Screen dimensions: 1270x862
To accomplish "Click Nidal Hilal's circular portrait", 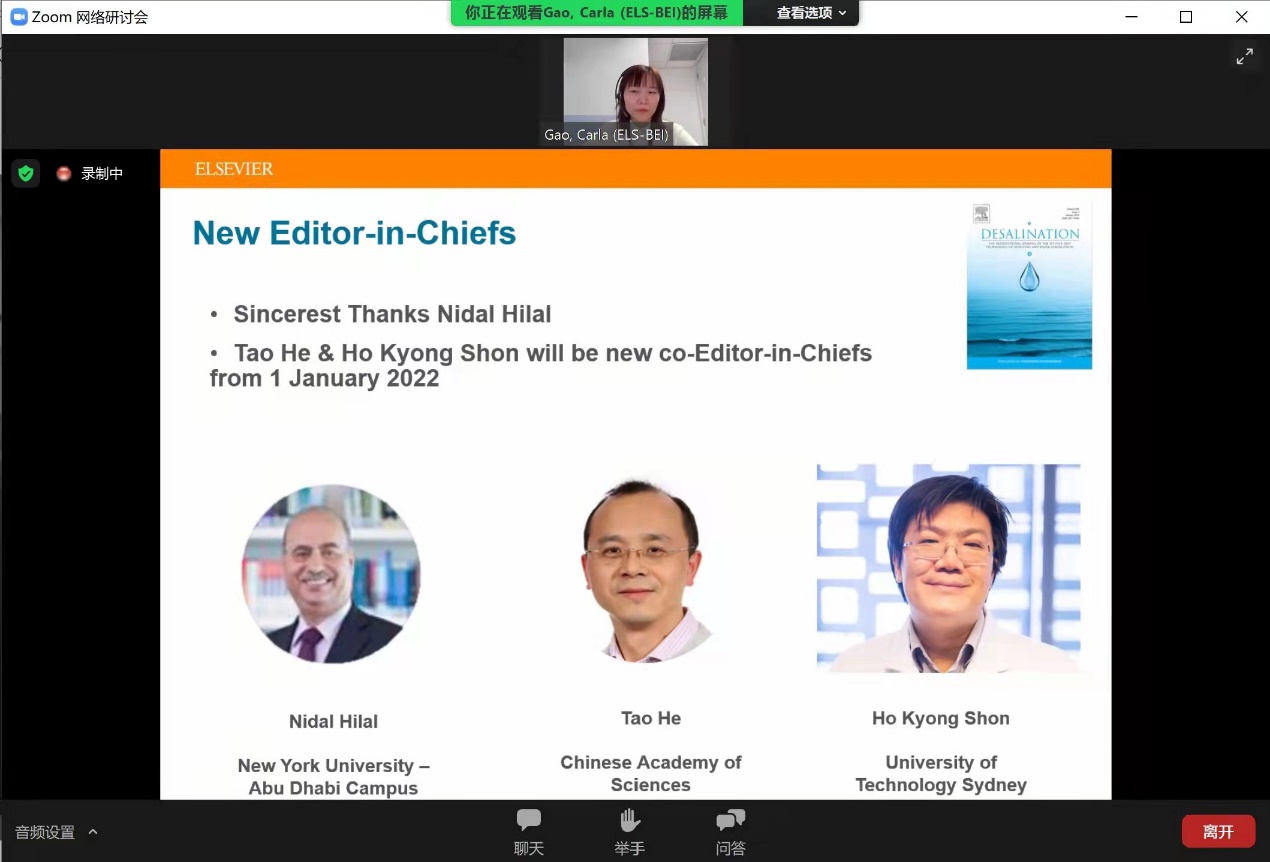I will pyautogui.click(x=331, y=574).
